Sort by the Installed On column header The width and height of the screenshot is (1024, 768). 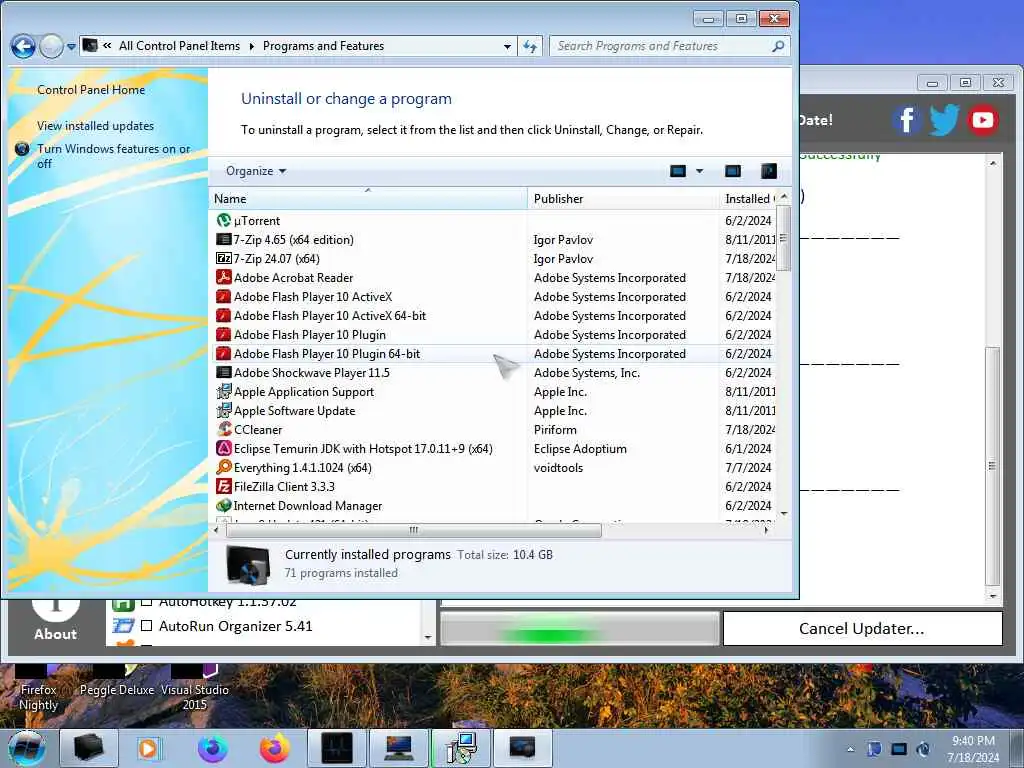click(748, 199)
